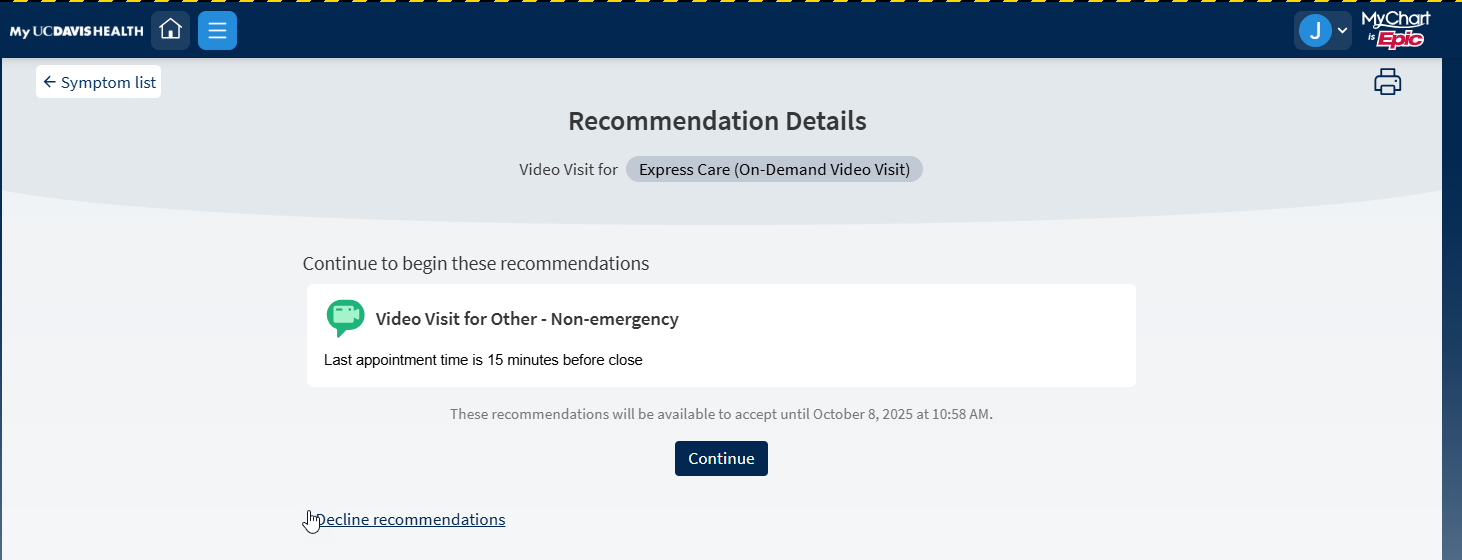Click the Video Visit for Other - Non-emergency title

pos(527,319)
